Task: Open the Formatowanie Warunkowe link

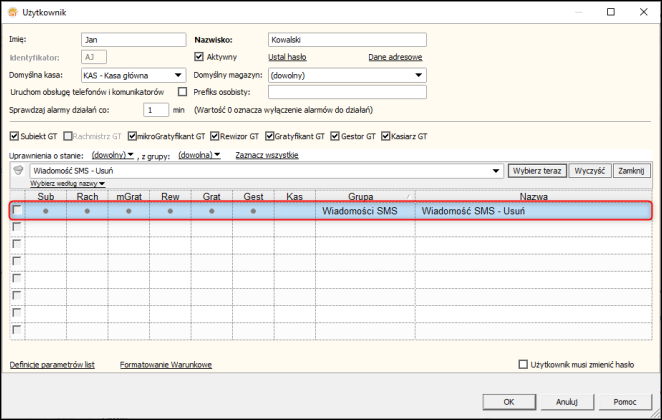Action: 166,365
